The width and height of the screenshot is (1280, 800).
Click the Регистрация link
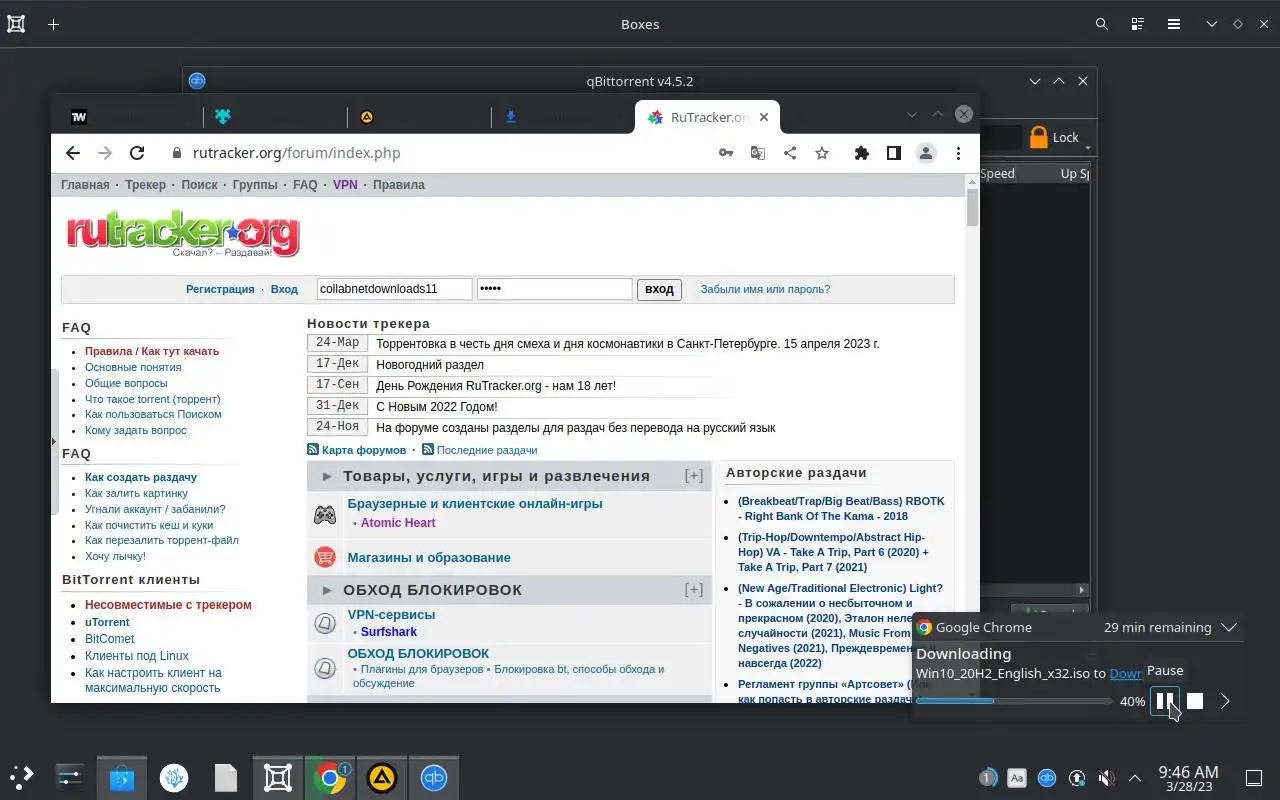coord(220,289)
